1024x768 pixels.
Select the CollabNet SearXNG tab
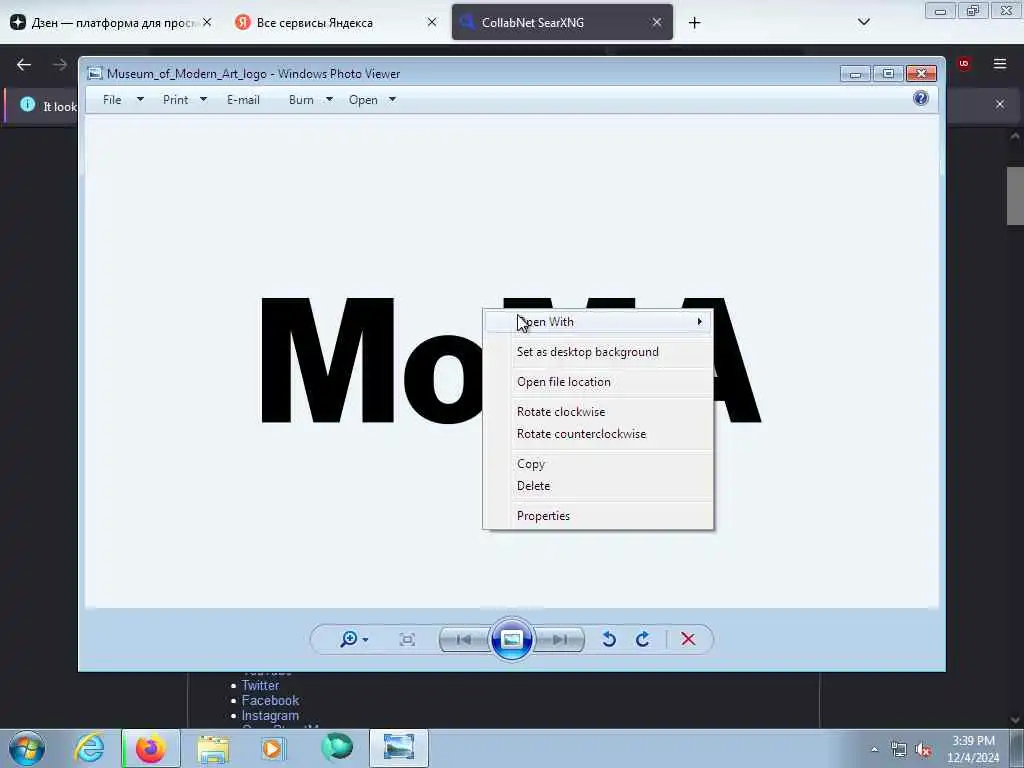click(562, 22)
